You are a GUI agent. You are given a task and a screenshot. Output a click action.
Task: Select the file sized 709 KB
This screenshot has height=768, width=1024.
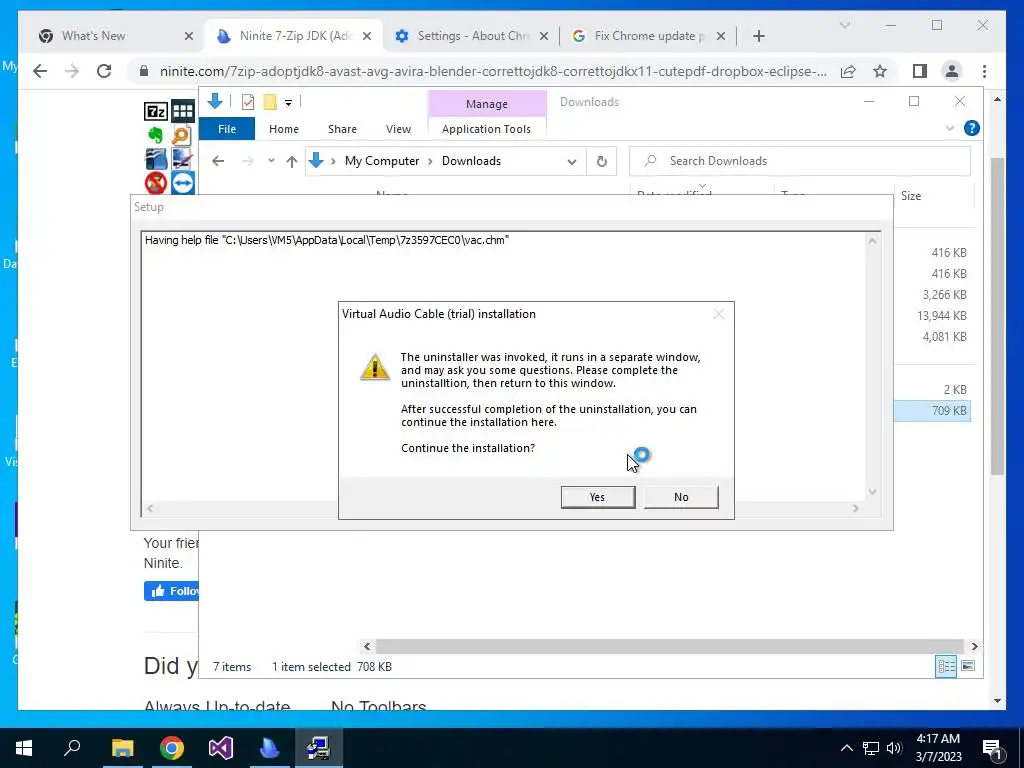932,411
